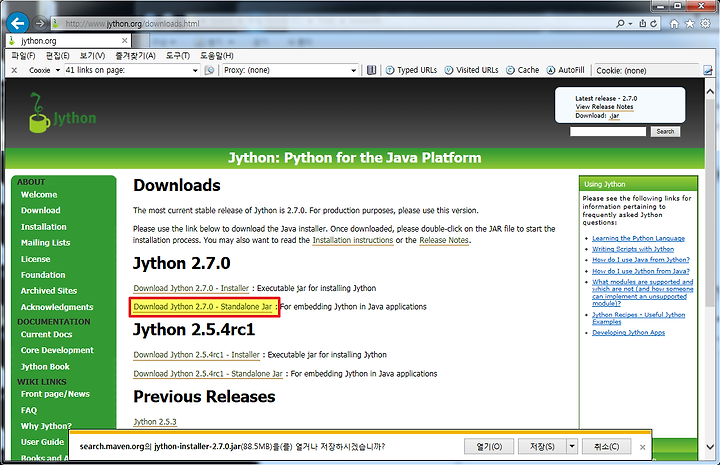Click the 저장(S) save button
The height and width of the screenshot is (465, 720).
tap(542, 446)
